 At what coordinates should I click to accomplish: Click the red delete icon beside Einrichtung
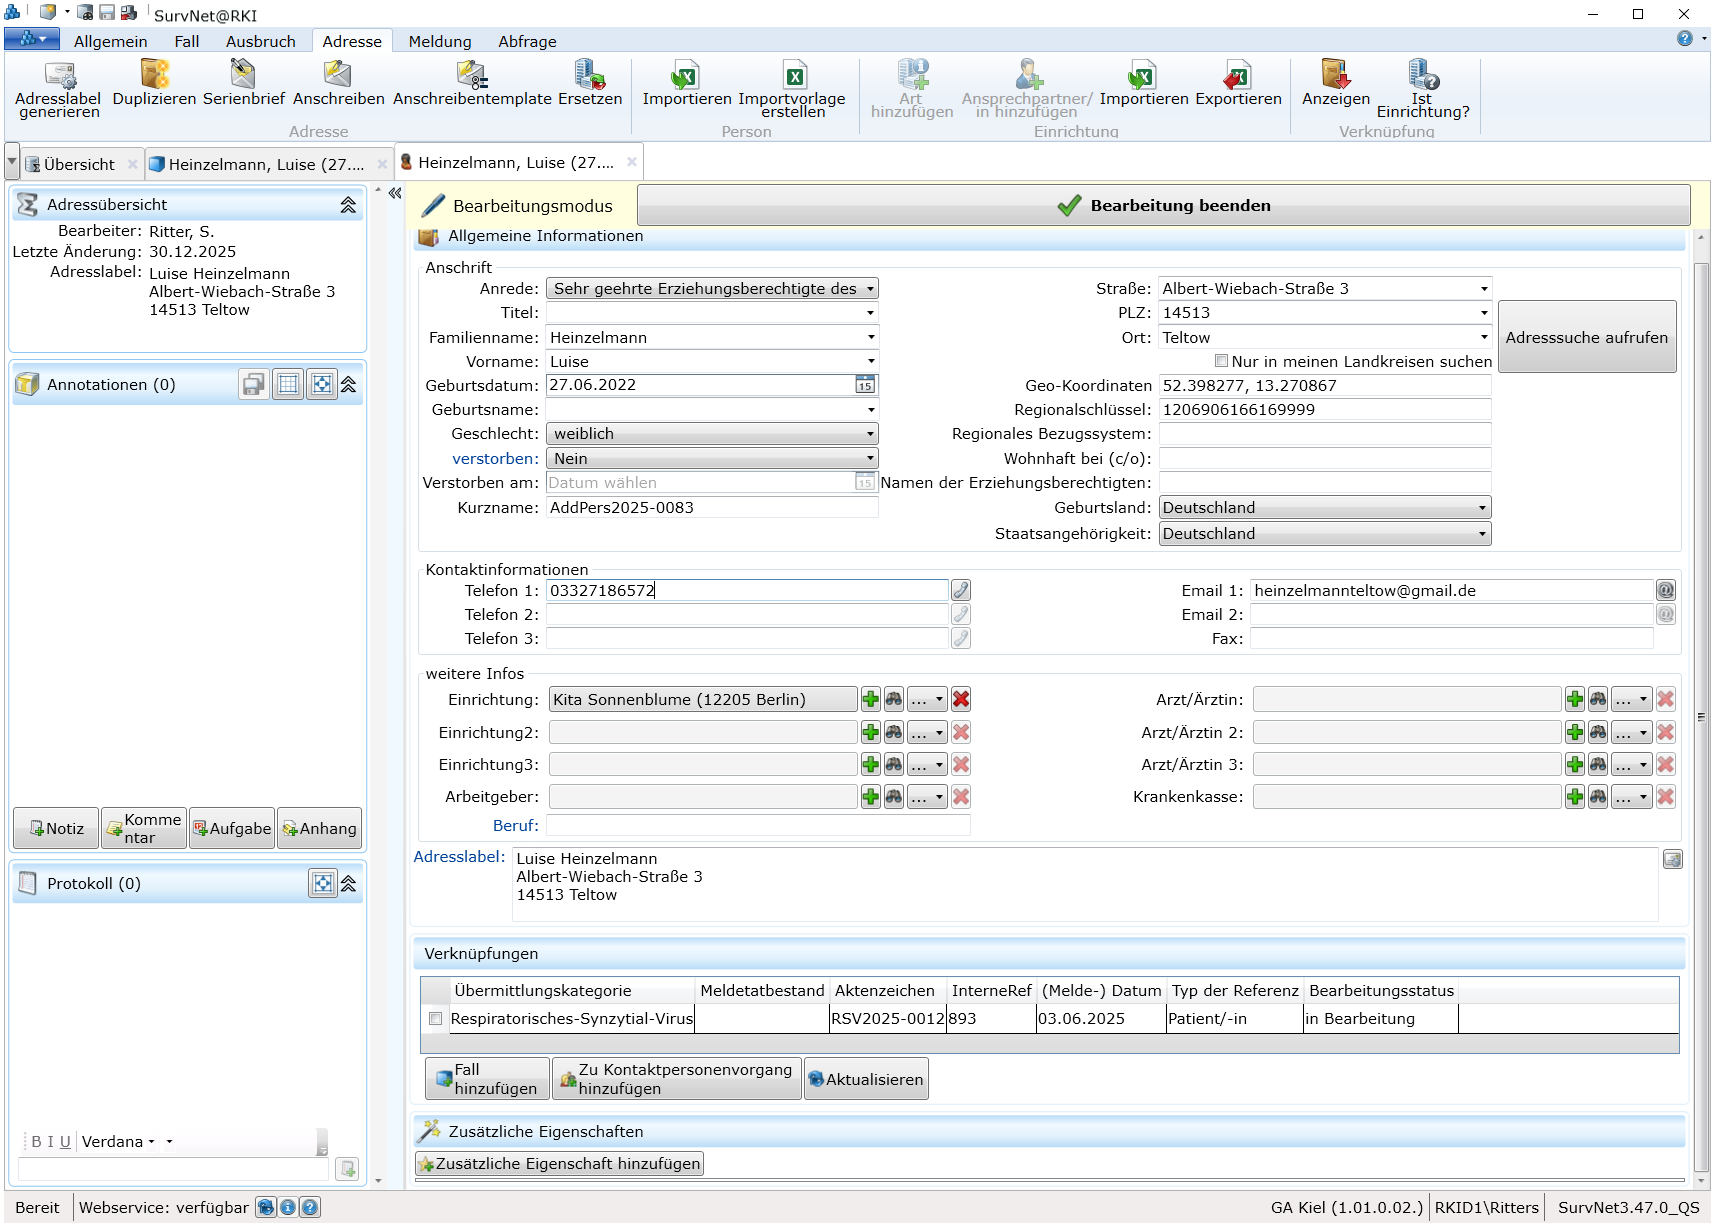[x=961, y=700]
